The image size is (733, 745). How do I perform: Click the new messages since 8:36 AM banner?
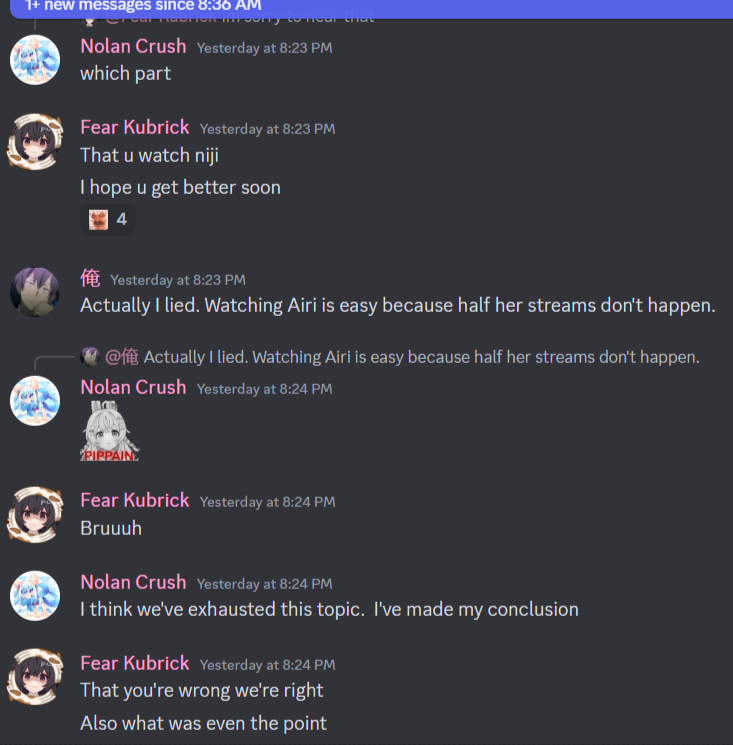[371, 8]
